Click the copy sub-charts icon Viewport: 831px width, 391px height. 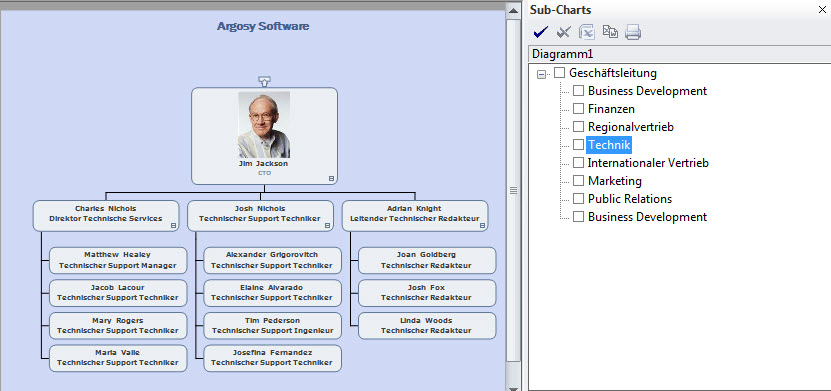pos(610,32)
